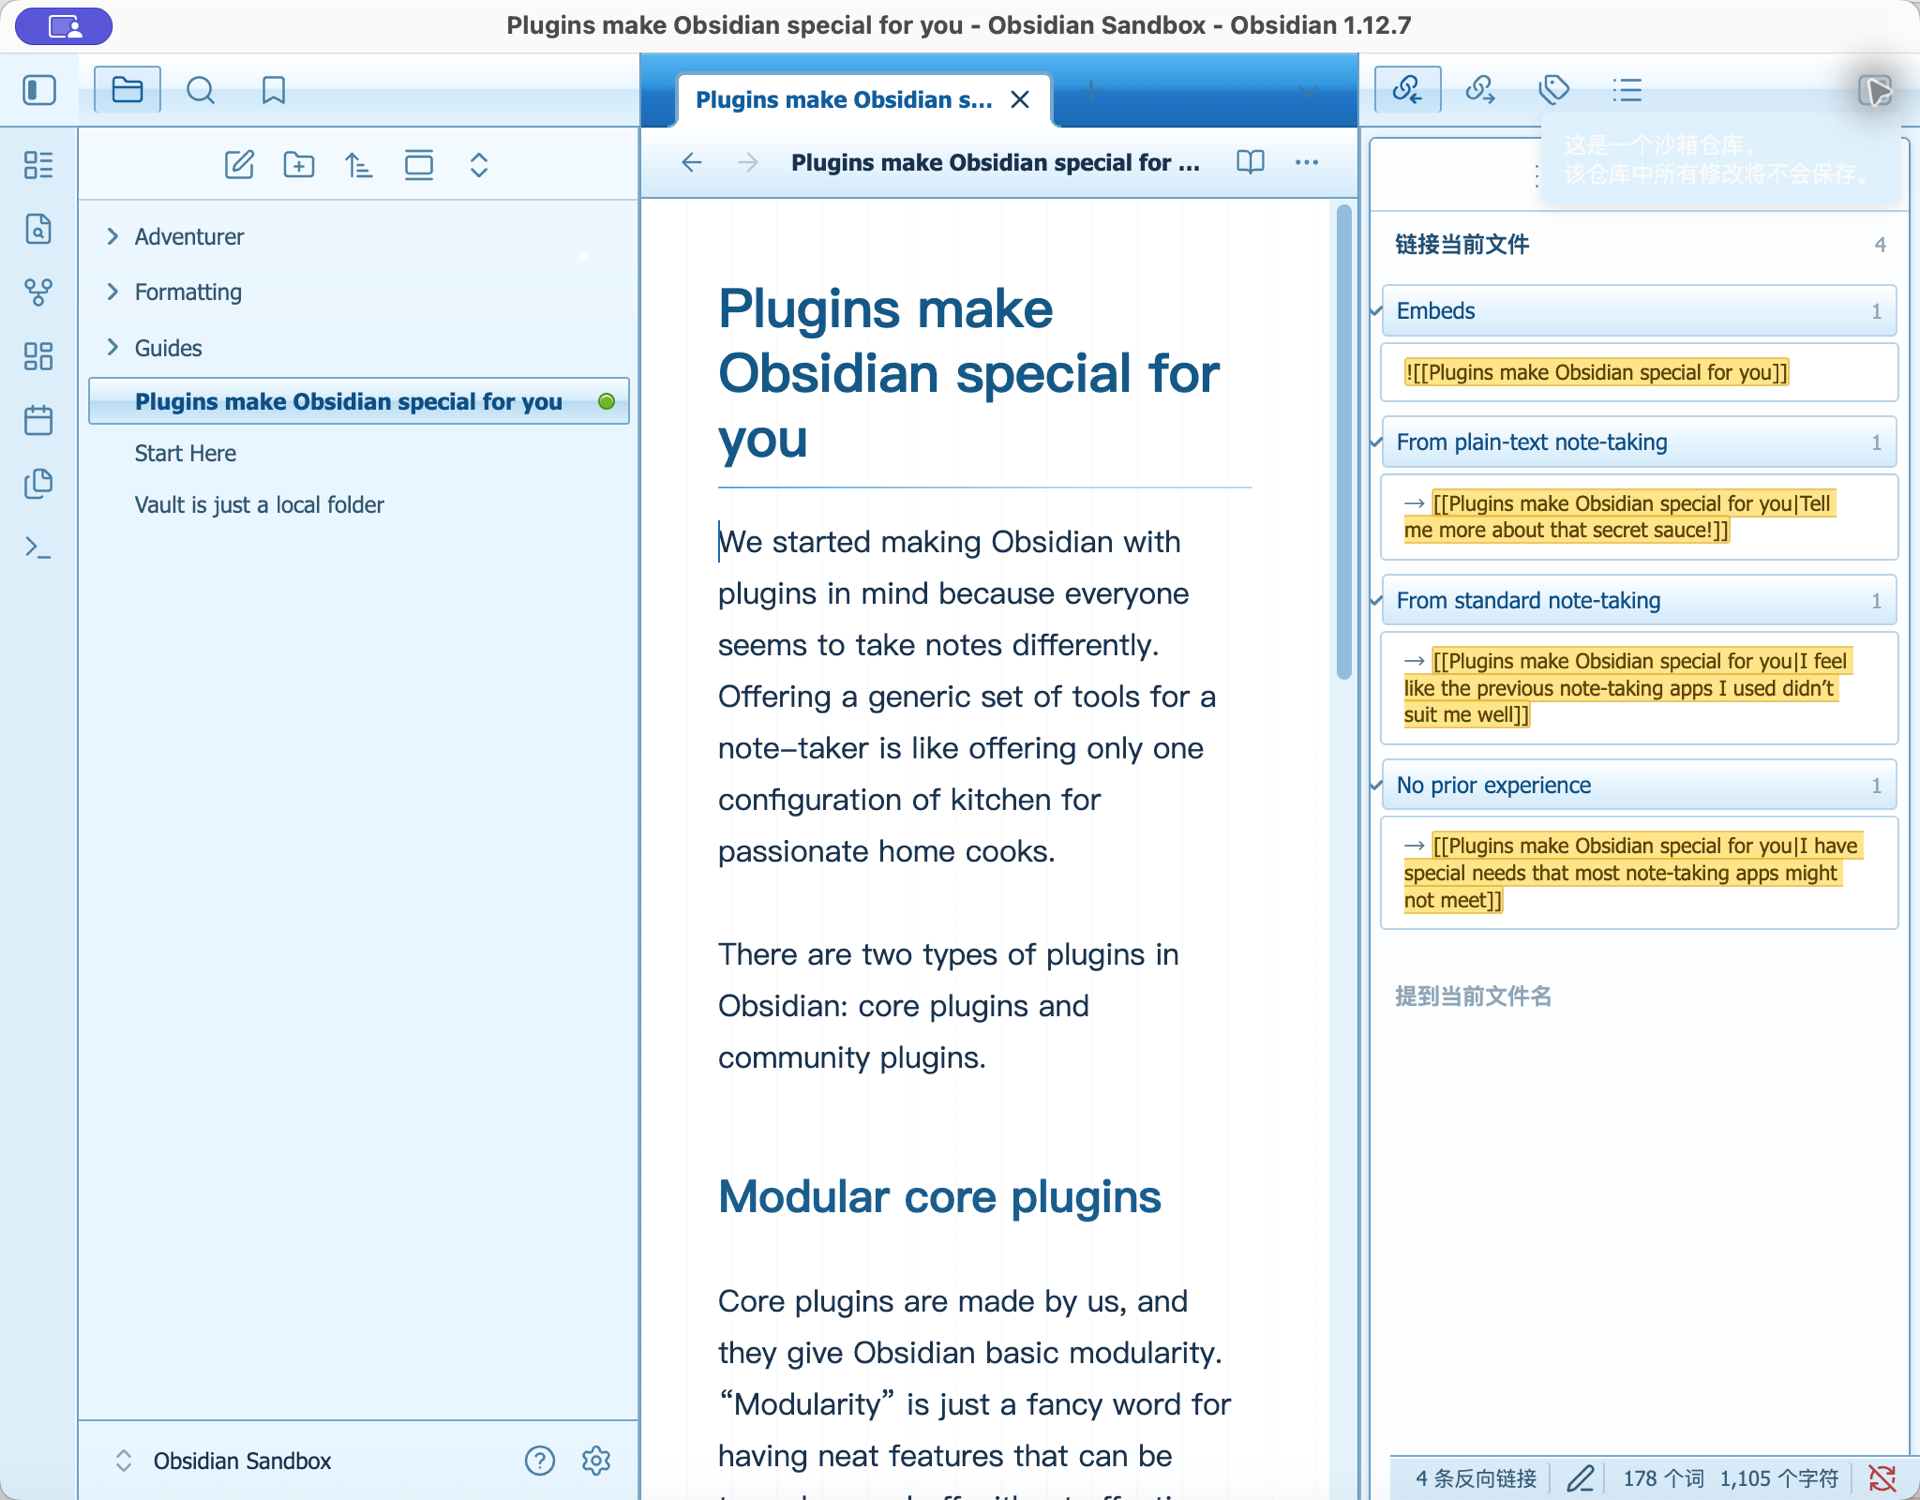This screenshot has width=1920, height=1500.
Task: Switch to reading view book icon
Action: (1250, 162)
